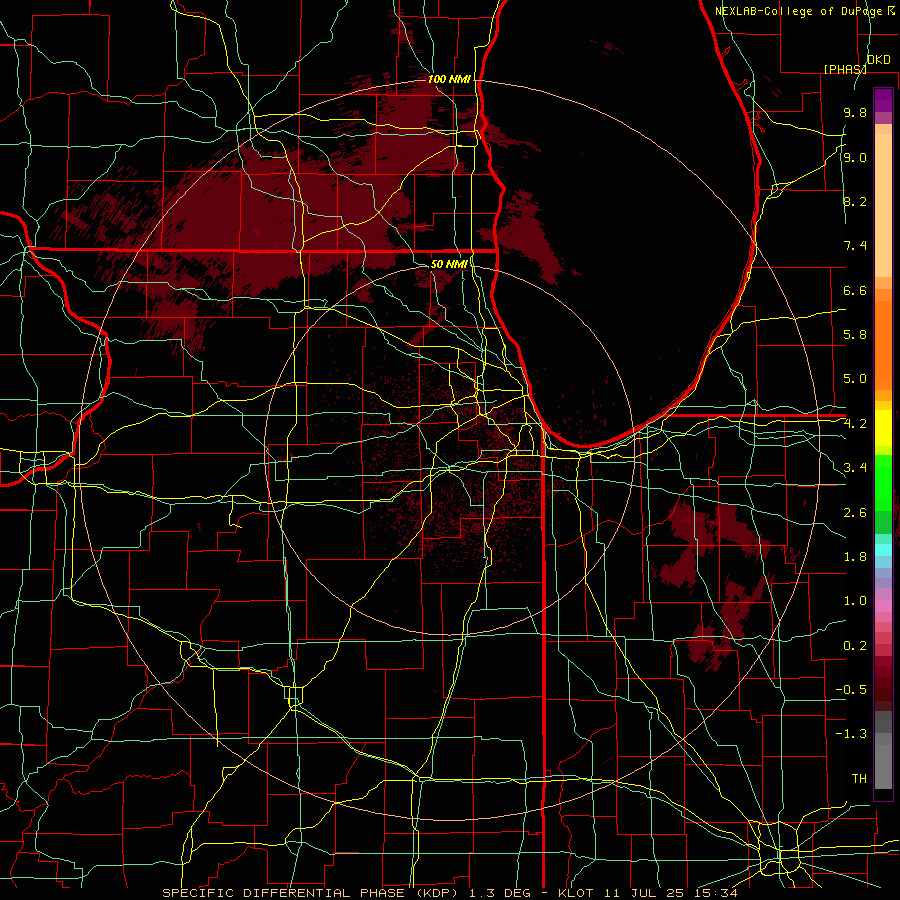Pick the peach band of the color scale
The height and width of the screenshot is (900, 900).
pyautogui.click(x=883, y=205)
